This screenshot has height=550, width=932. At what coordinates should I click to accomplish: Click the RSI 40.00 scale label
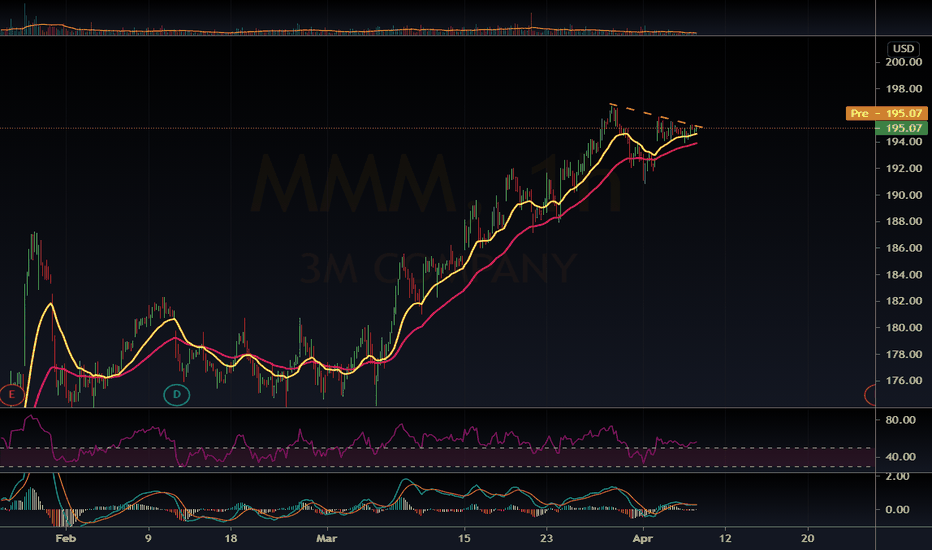click(x=900, y=457)
